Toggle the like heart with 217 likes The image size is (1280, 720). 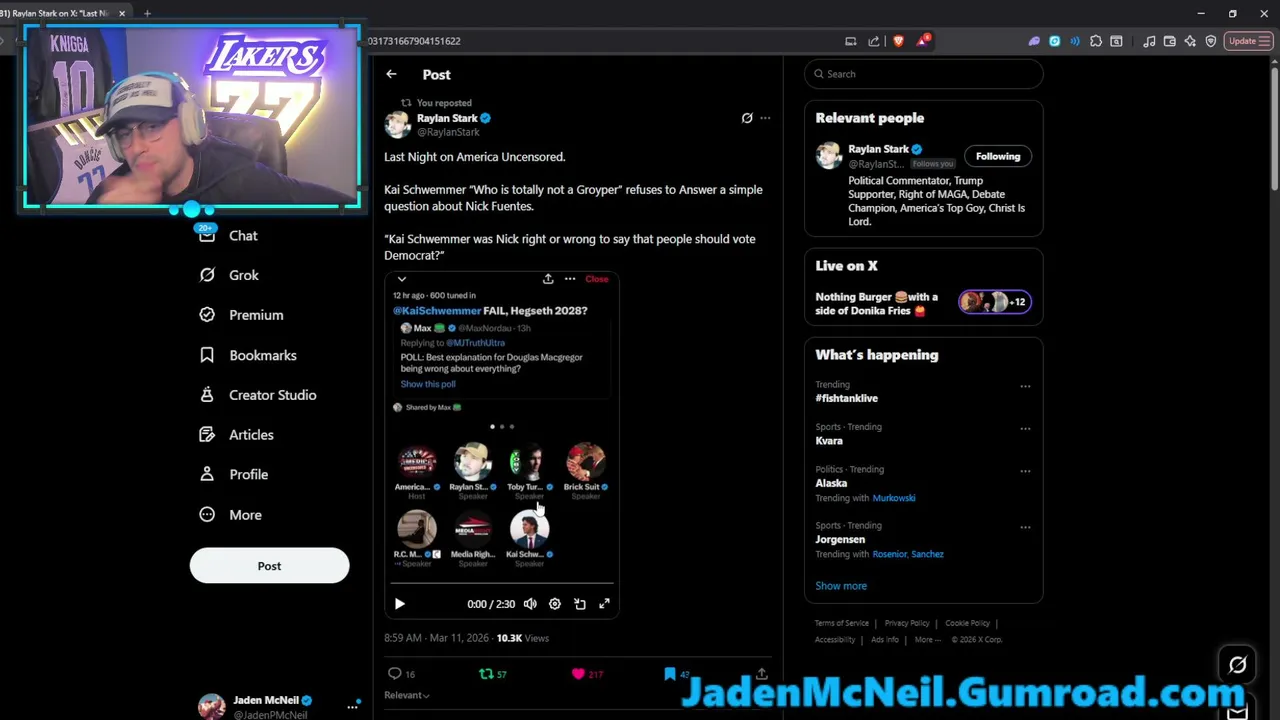tap(578, 674)
